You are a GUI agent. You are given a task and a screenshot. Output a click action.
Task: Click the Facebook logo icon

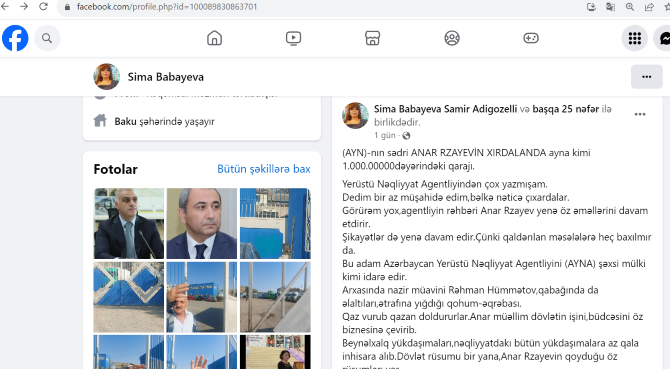click(x=15, y=38)
